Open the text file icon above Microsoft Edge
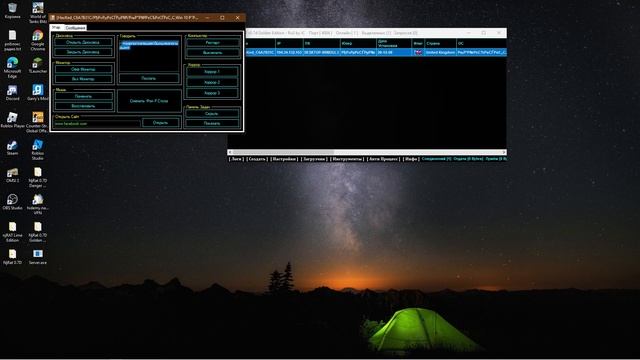 [x=12, y=40]
